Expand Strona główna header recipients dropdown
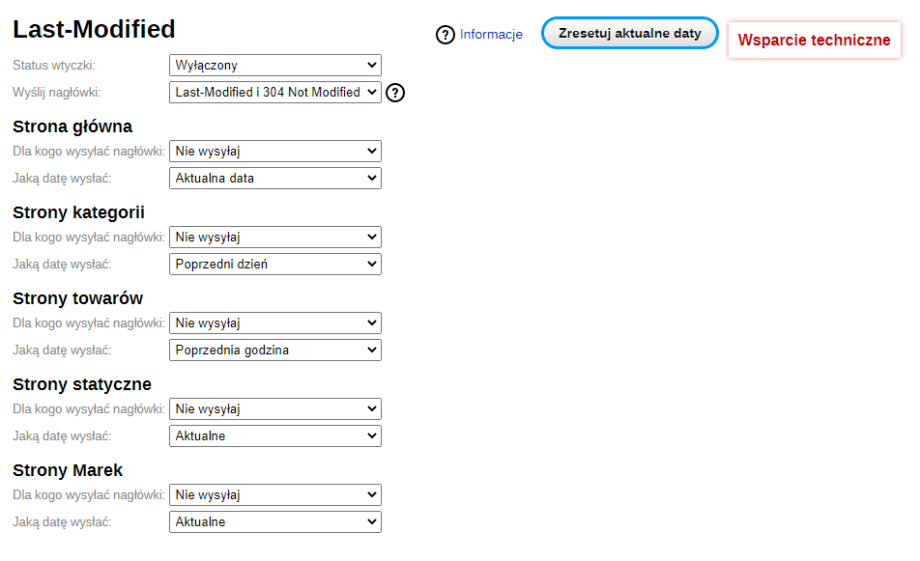The height and width of the screenshot is (561, 920). [x=275, y=152]
